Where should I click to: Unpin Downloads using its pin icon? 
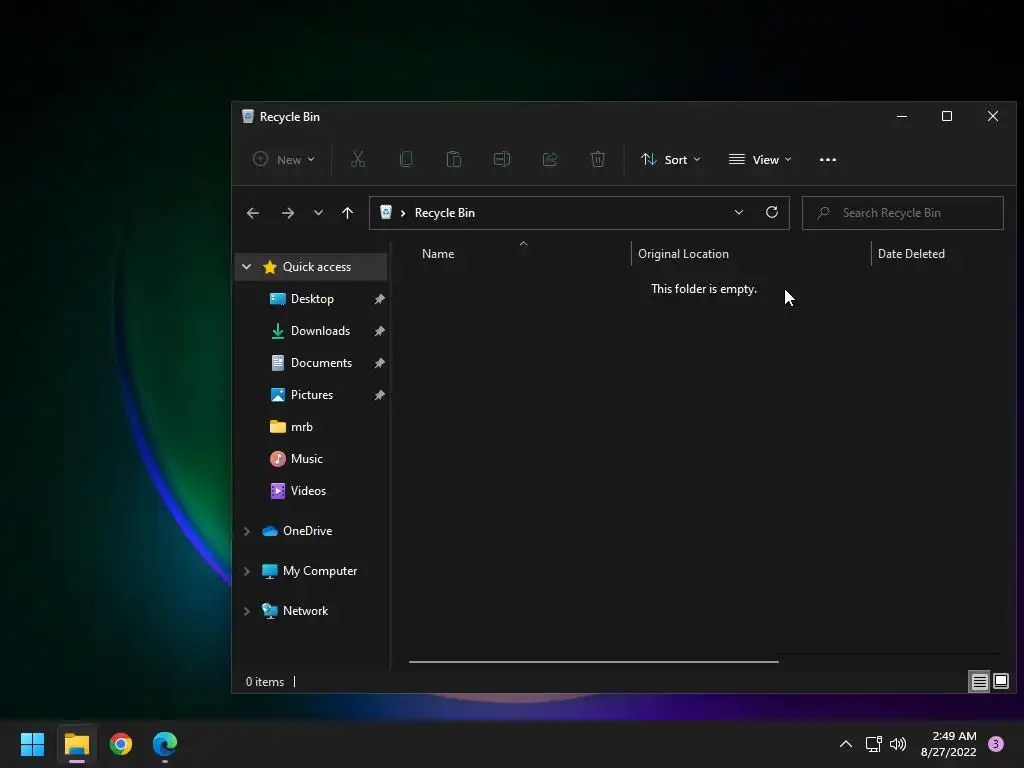379,331
